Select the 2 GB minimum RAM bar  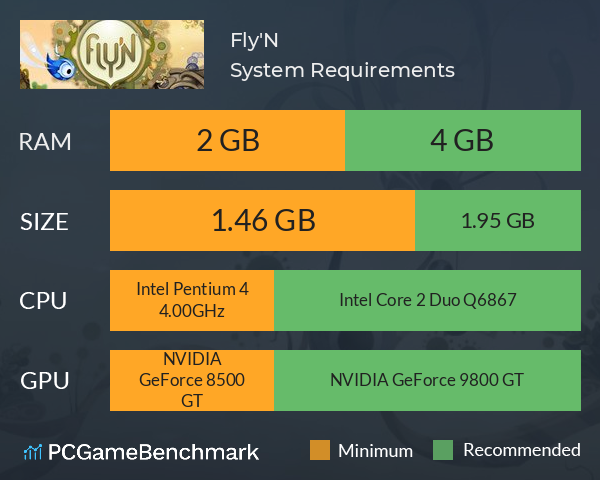point(227,140)
